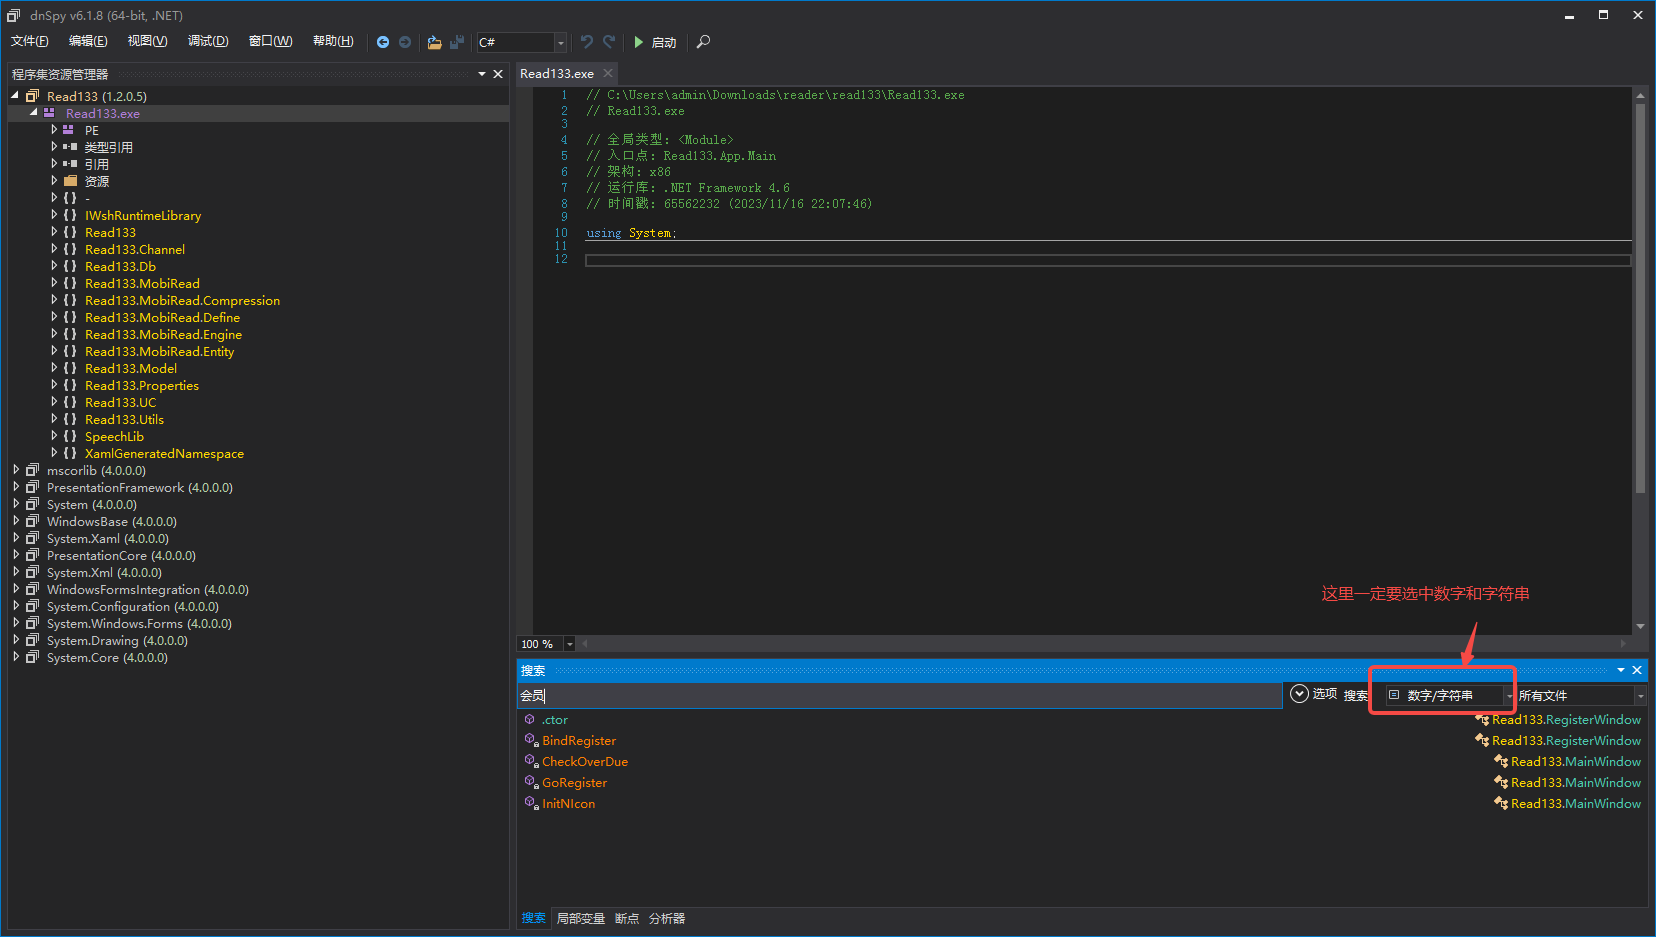
Task: Click the SpeechLib namespace braces icon
Action: point(70,436)
